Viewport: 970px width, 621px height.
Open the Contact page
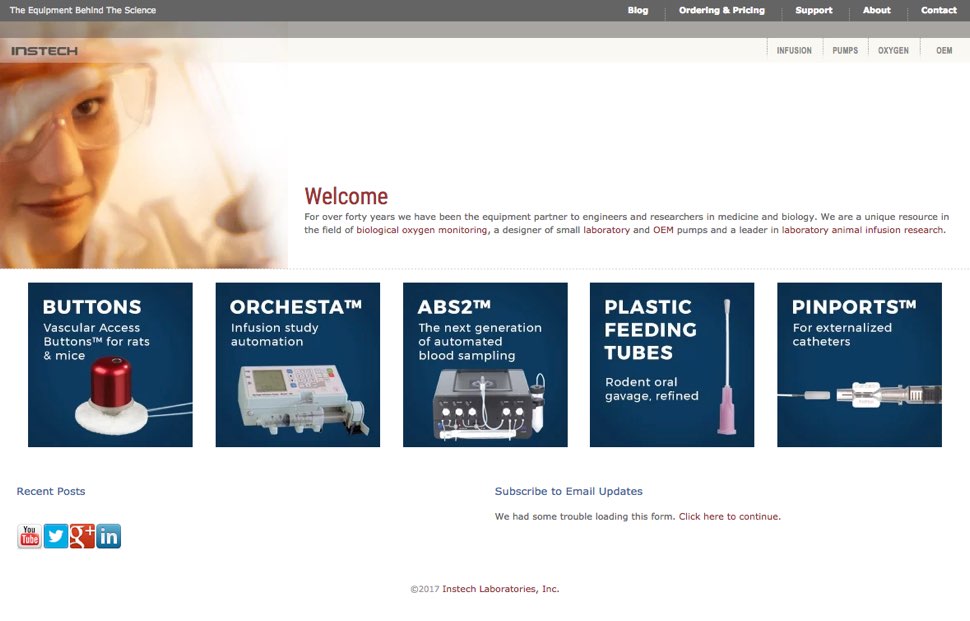click(938, 10)
